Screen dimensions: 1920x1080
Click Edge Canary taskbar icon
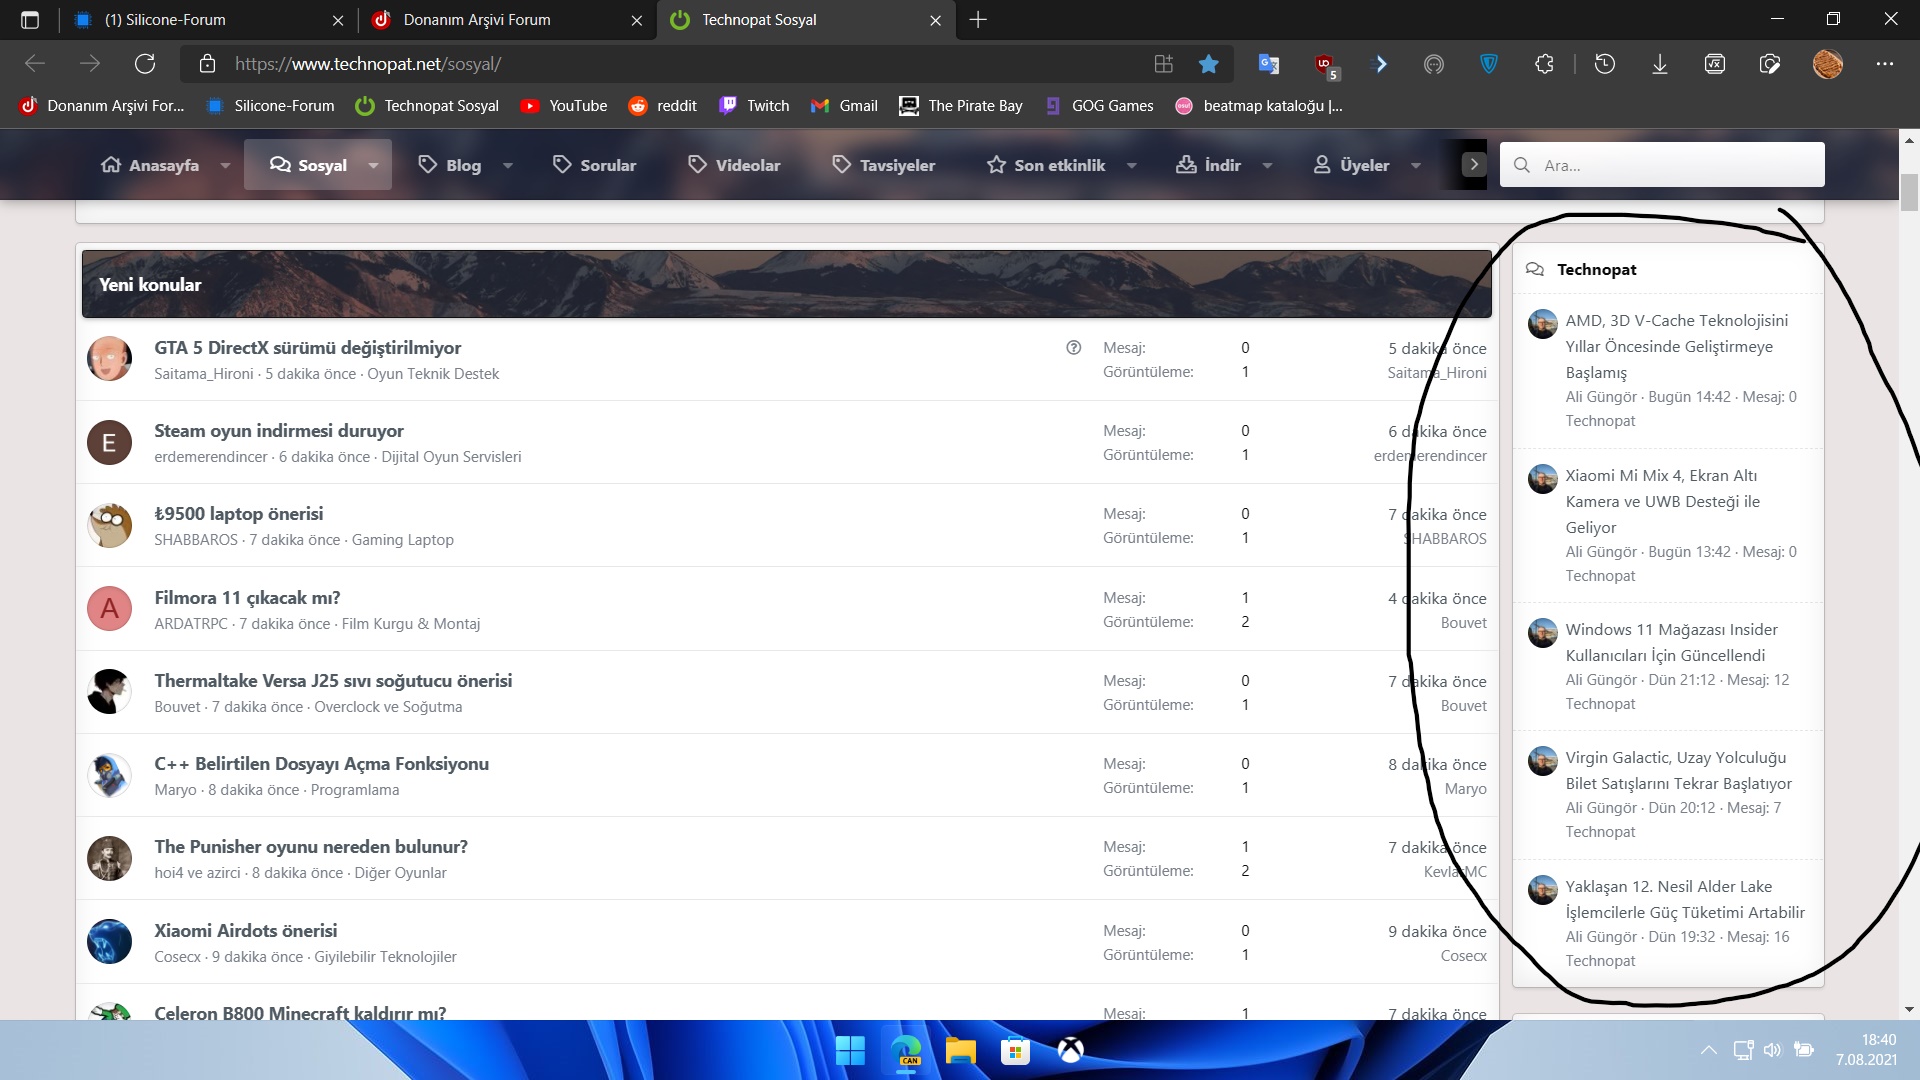point(906,1051)
